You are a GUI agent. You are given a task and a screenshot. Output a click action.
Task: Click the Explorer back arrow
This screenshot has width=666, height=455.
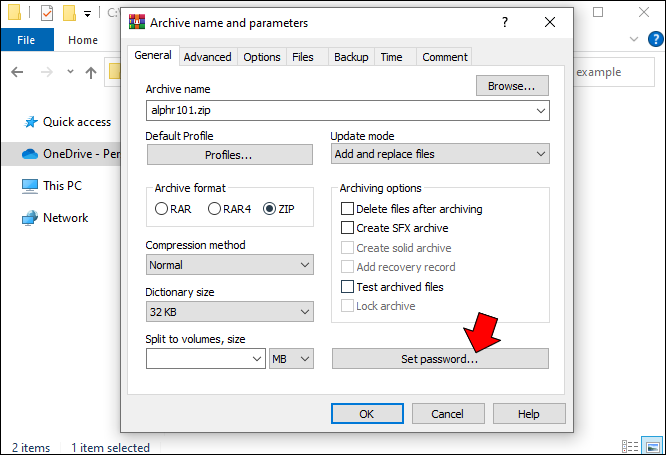coord(18,72)
